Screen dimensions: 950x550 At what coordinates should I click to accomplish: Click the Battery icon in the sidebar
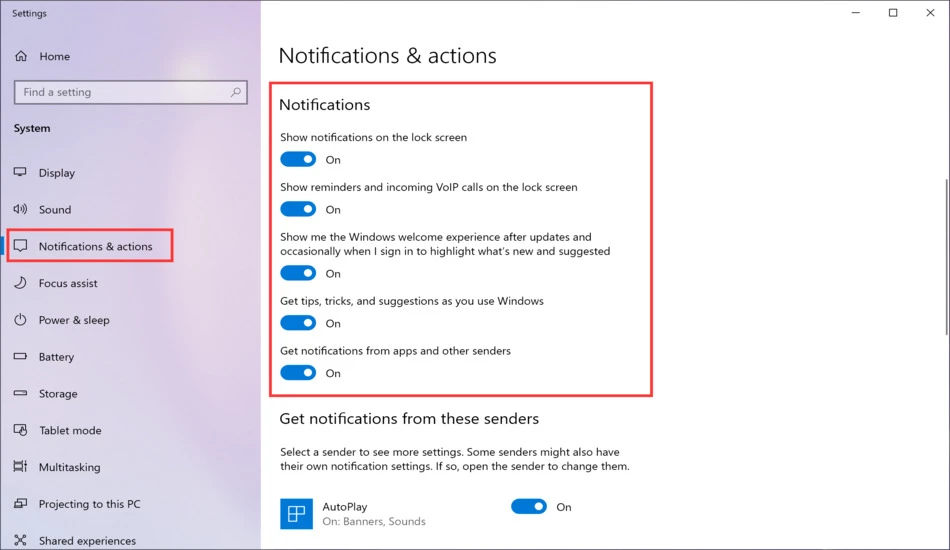[x=20, y=356]
